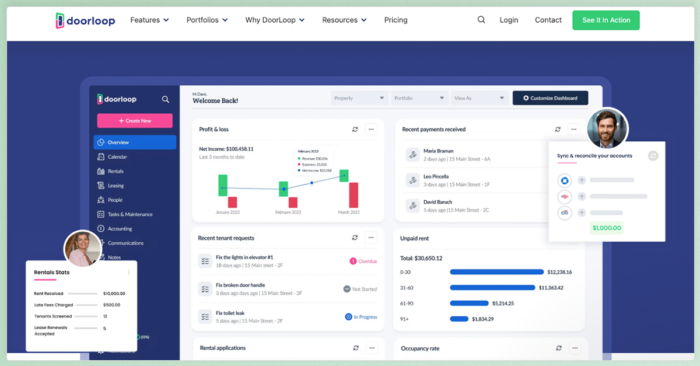Open the Login link
The width and height of the screenshot is (700, 366).
click(x=508, y=20)
